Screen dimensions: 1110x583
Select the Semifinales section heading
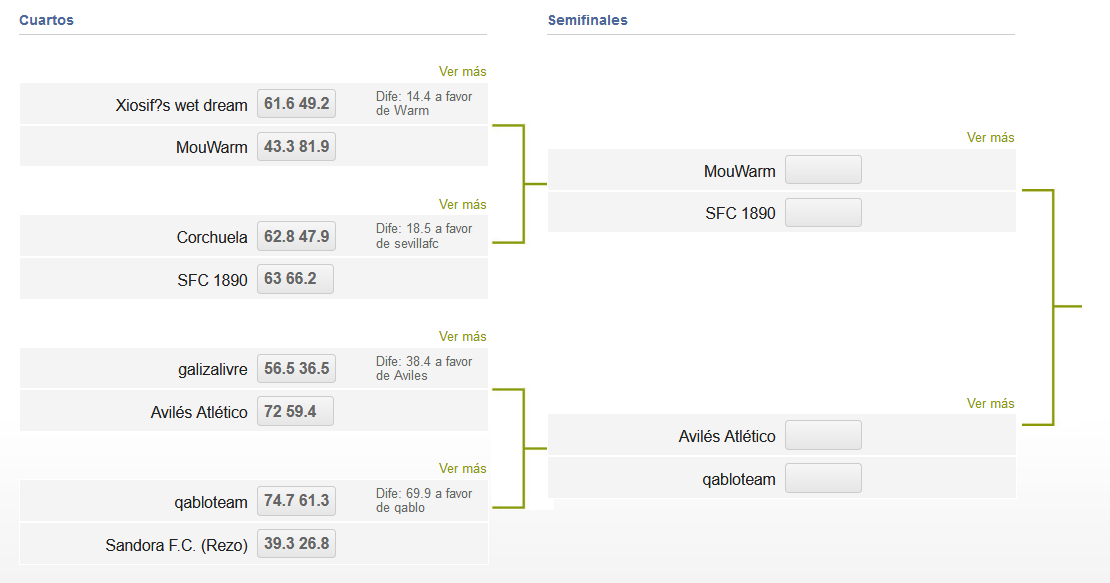[x=588, y=20]
